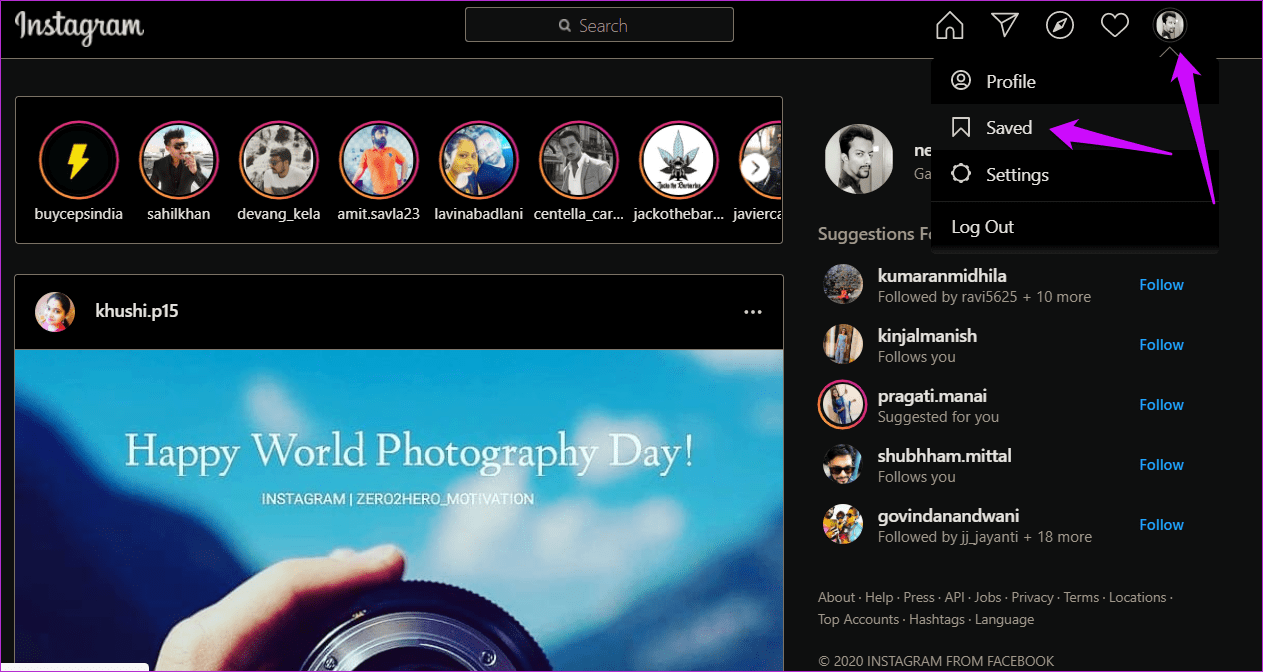This screenshot has width=1263, height=672.
Task: Show next stories with the arrow button
Action: click(757, 167)
